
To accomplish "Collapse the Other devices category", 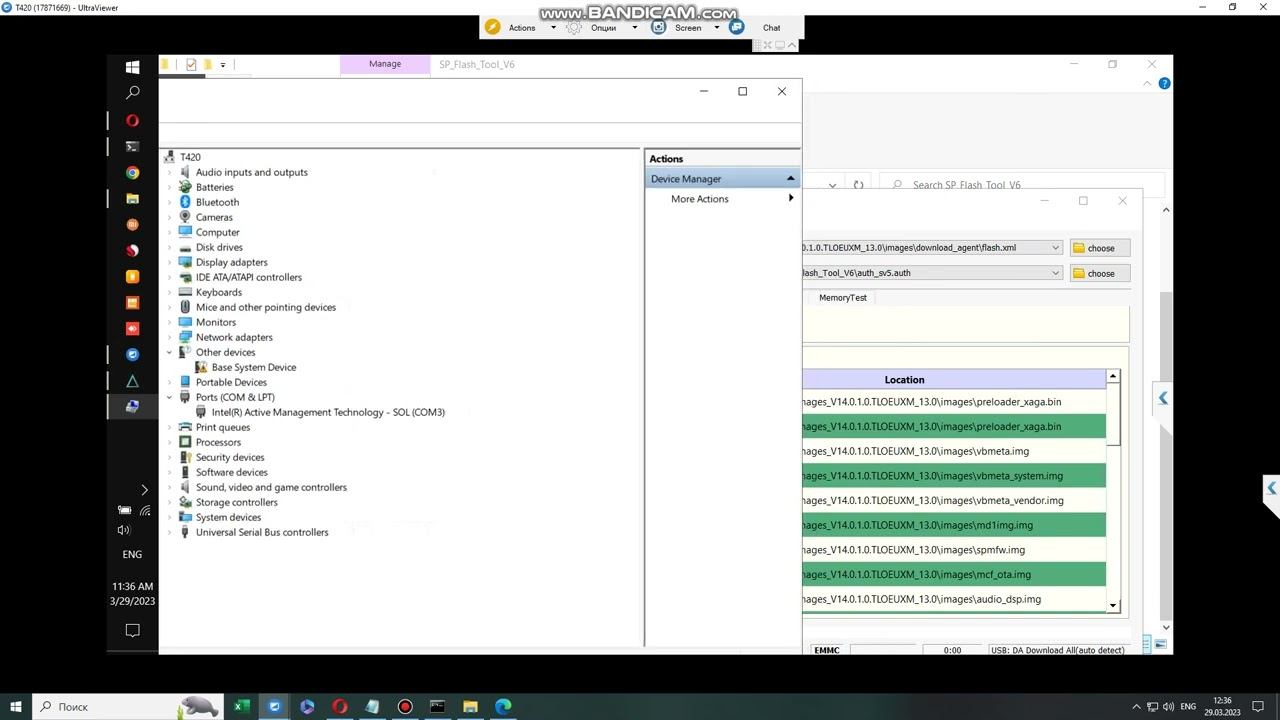I will click(169, 352).
